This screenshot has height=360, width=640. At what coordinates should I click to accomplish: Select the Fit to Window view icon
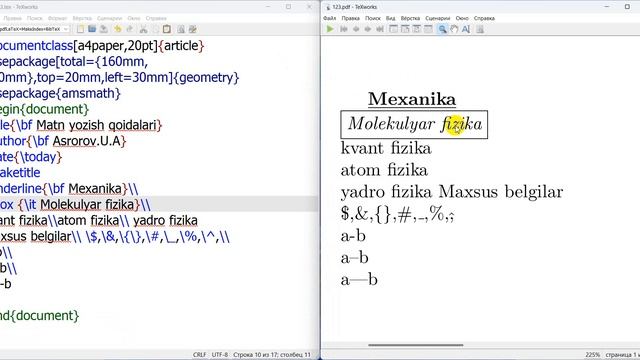(416, 29)
